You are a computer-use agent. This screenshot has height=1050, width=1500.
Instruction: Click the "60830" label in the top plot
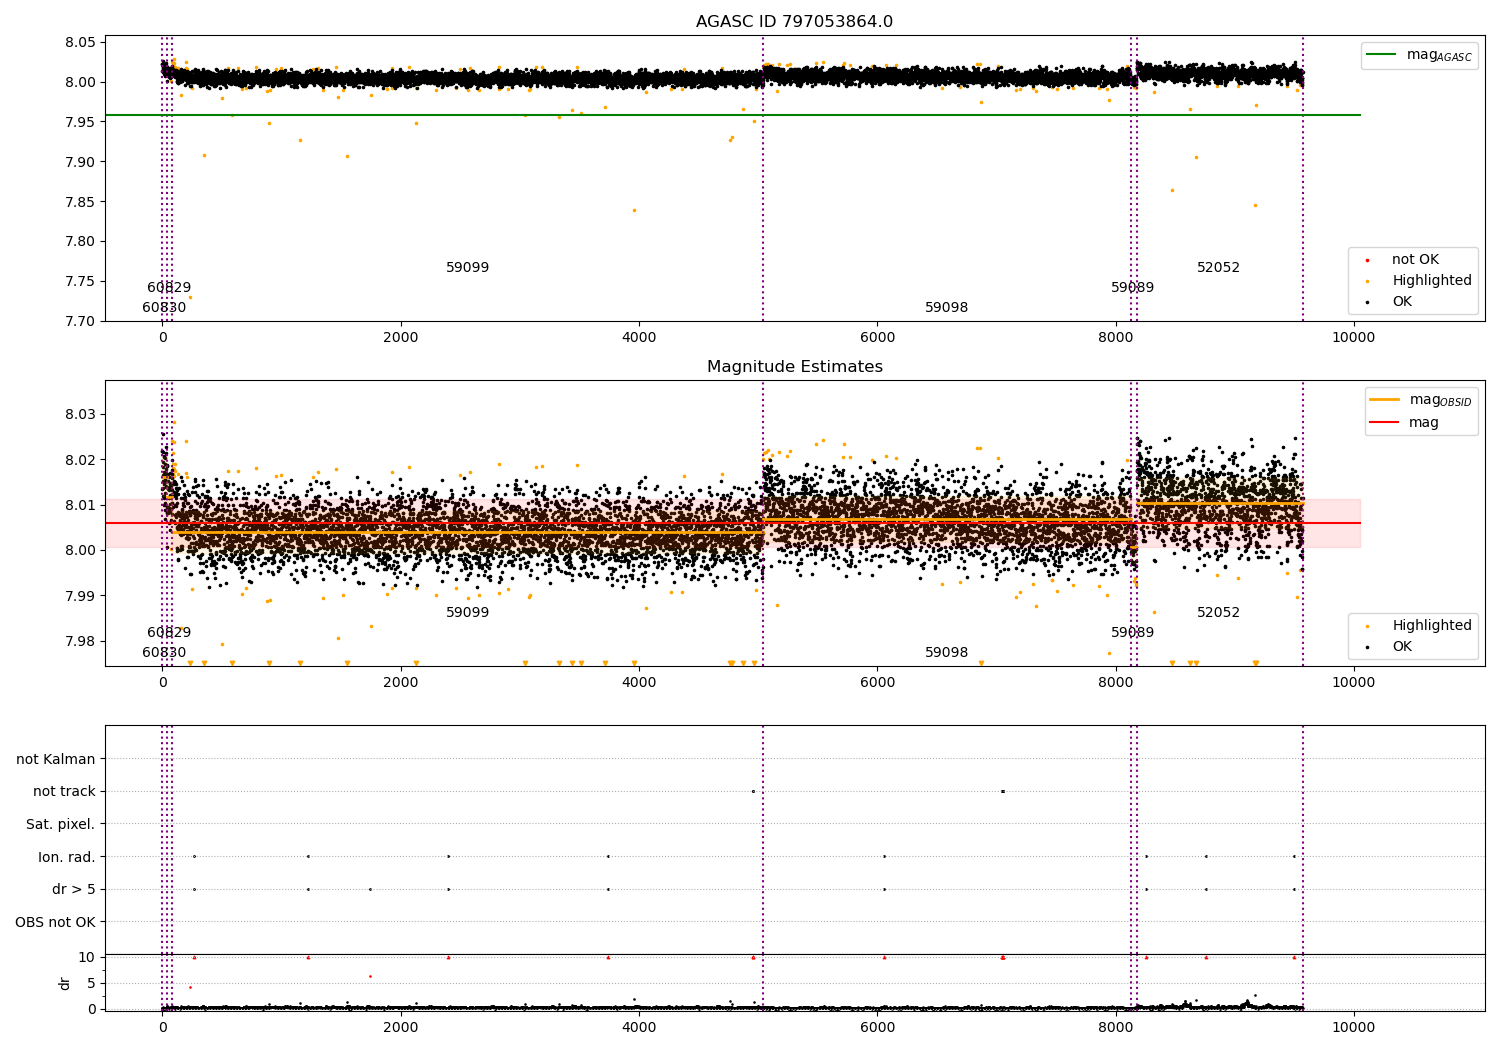pos(164,308)
